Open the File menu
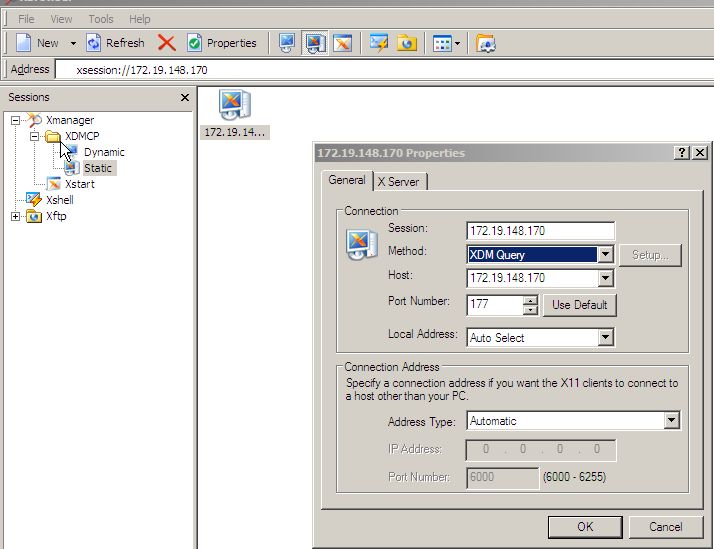 26,19
